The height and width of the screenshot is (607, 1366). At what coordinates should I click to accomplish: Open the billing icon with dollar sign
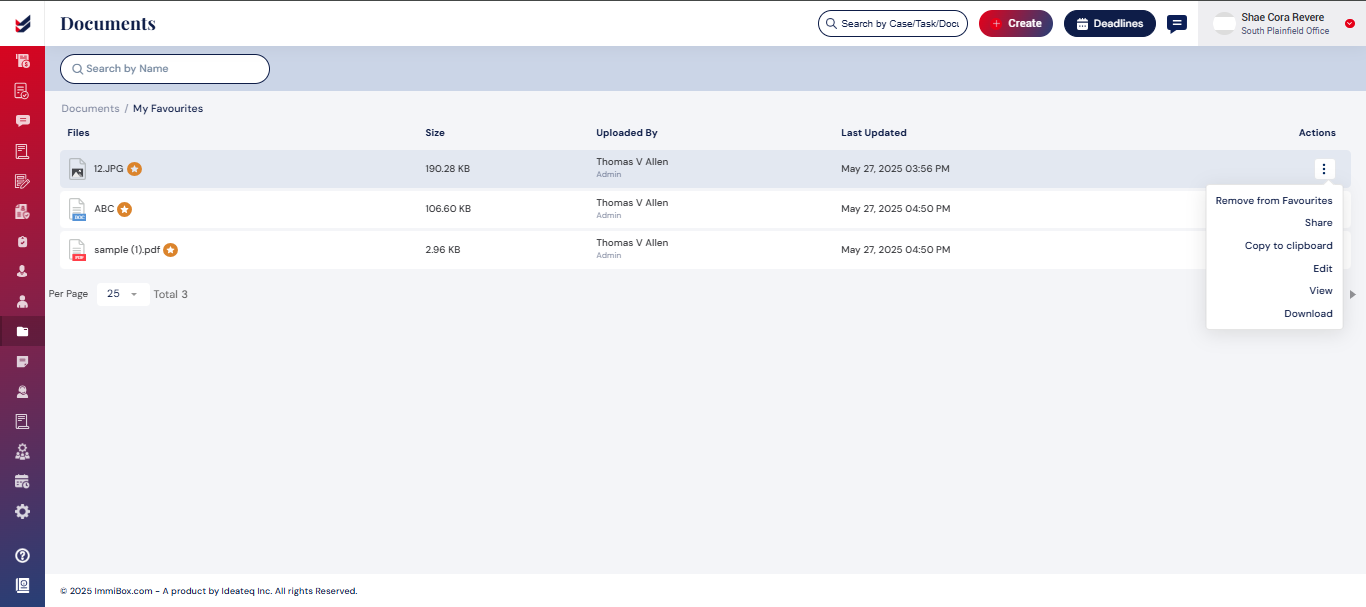coord(22,60)
